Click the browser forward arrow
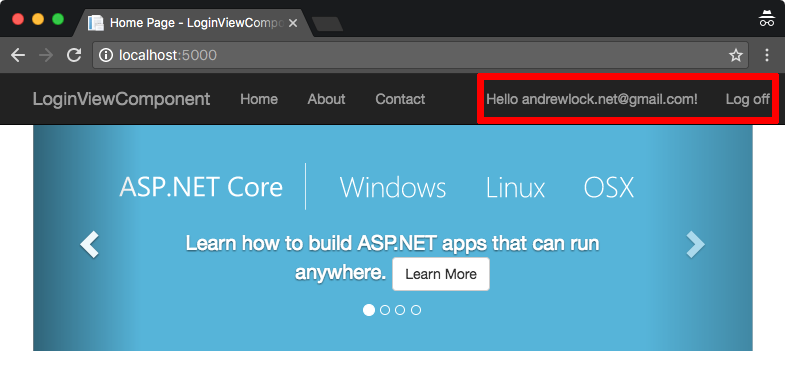Image resolution: width=785 pixels, height=366 pixels. pyautogui.click(x=46, y=55)
